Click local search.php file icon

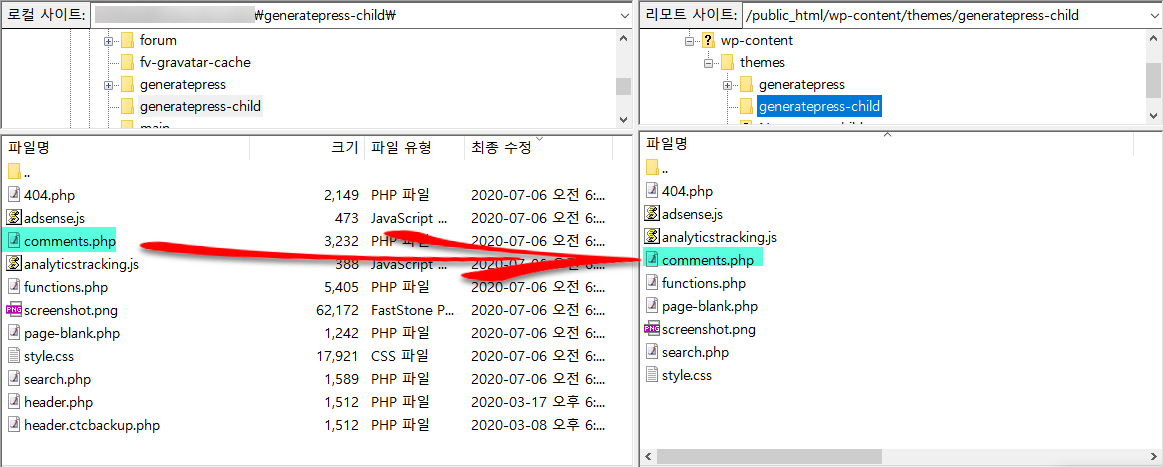[14, 379]
